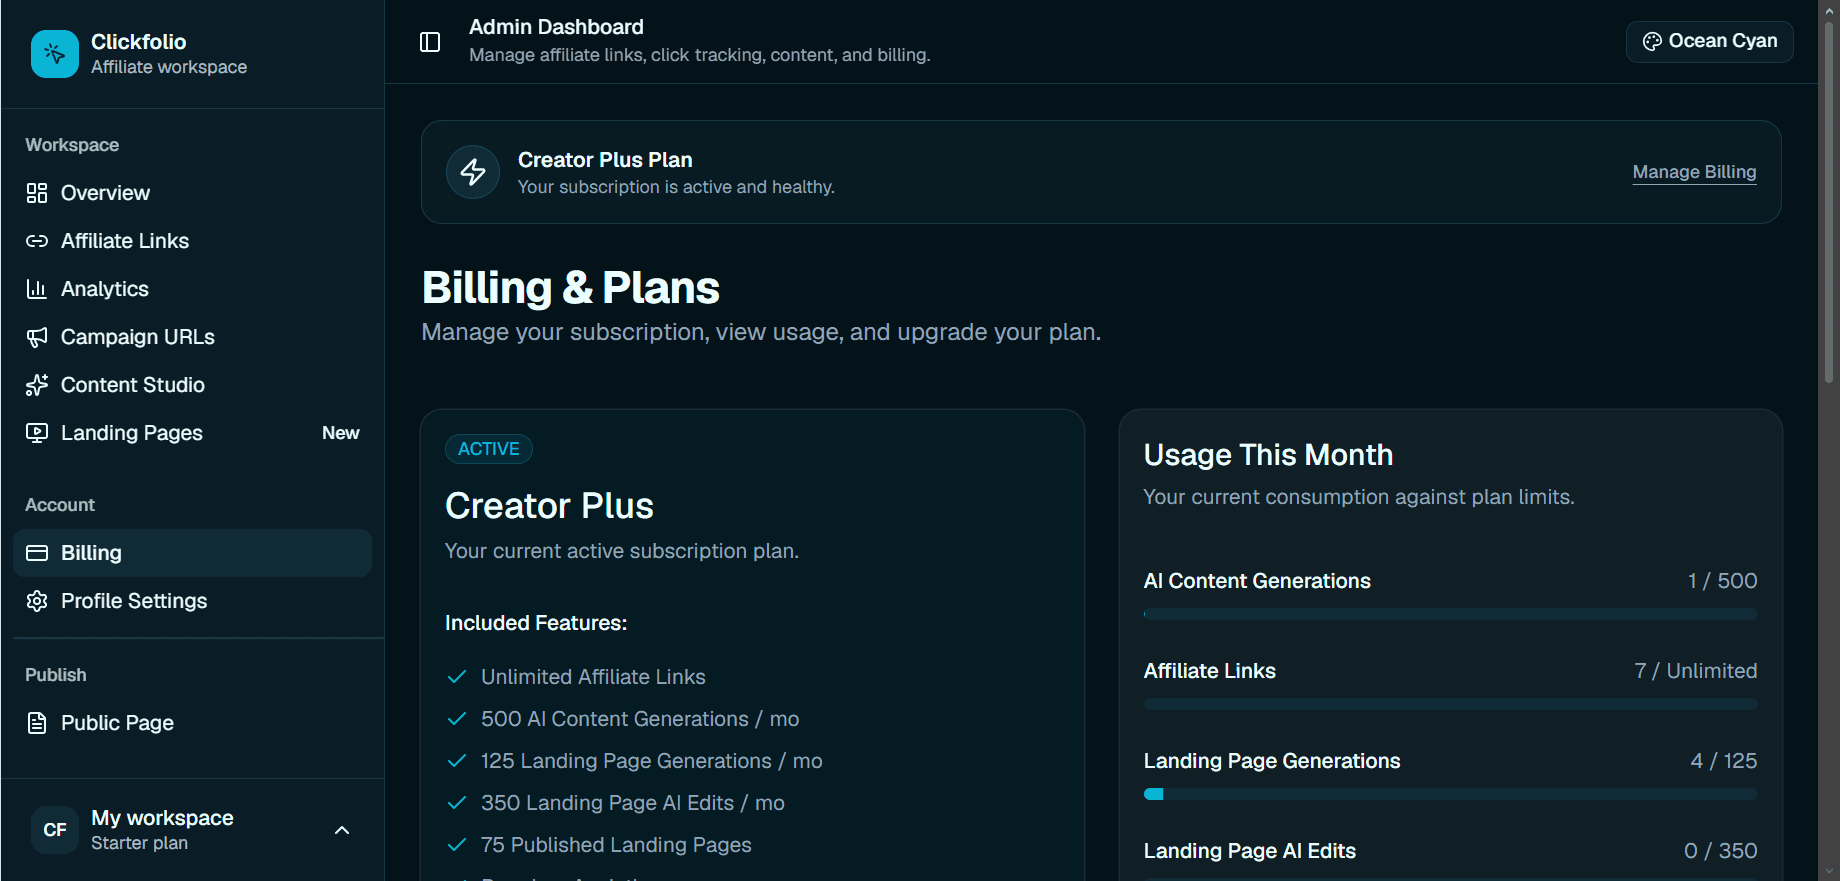Screen dimensions: 1840x881
Task: Open the Analytics section
Action: (x=192, y=289)
